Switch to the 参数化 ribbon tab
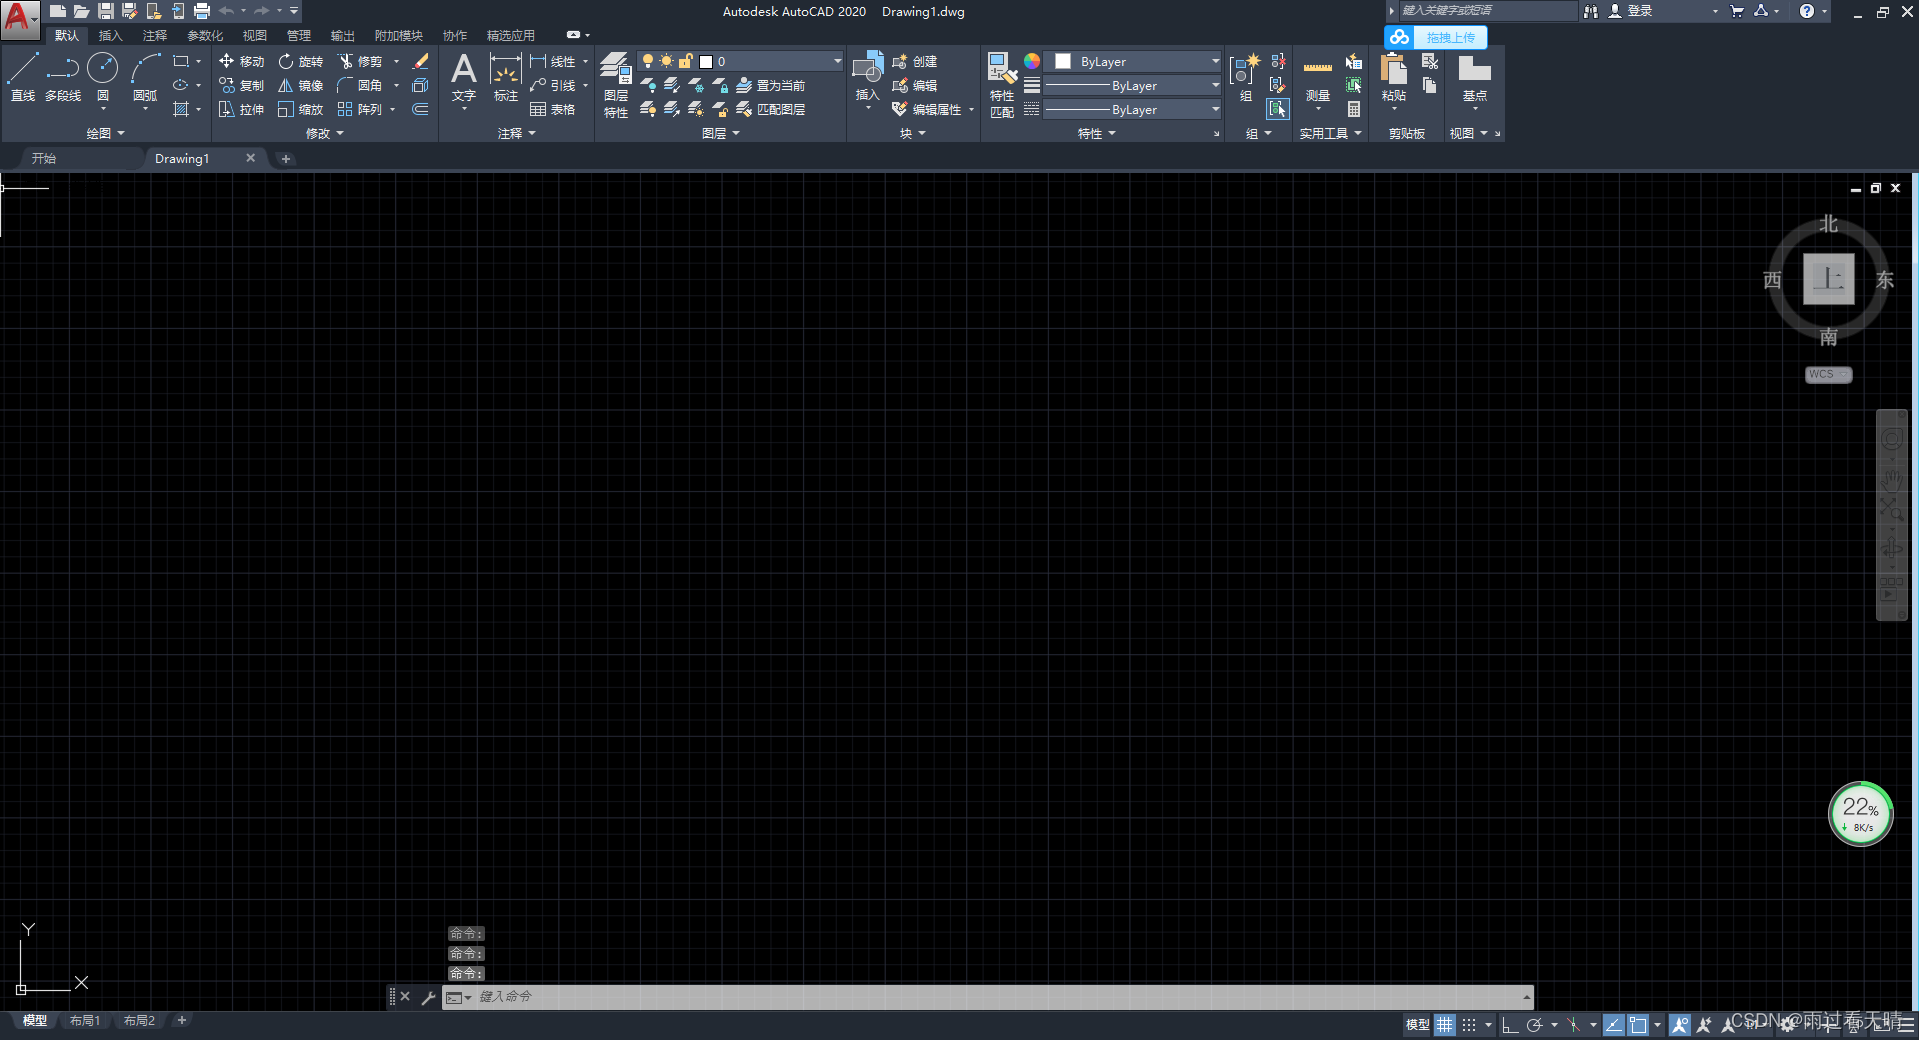Viewport: 1919px width, 1040px height. pyautogui.click(x=205, y=35)
